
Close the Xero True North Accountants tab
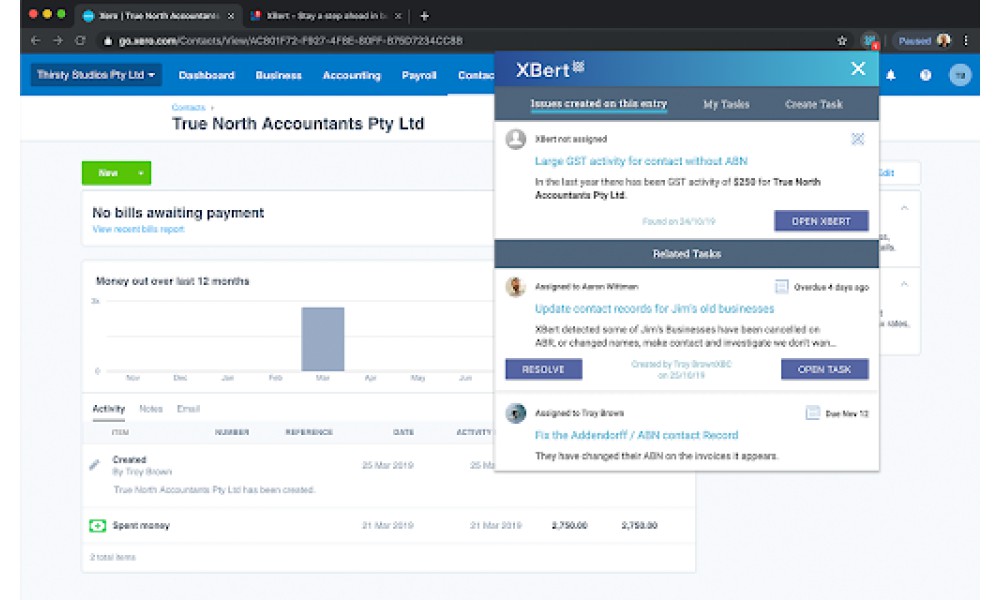pyautogui.click(x=231, y=16)
